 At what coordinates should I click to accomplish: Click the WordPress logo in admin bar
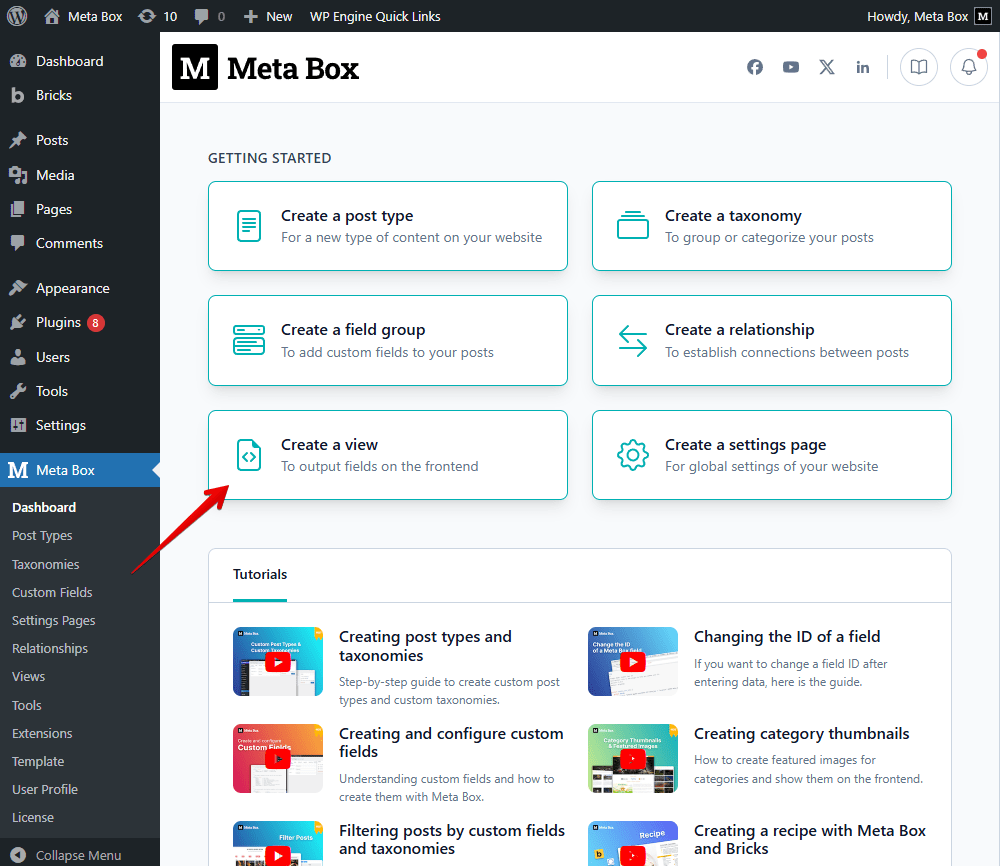(16, 16)
